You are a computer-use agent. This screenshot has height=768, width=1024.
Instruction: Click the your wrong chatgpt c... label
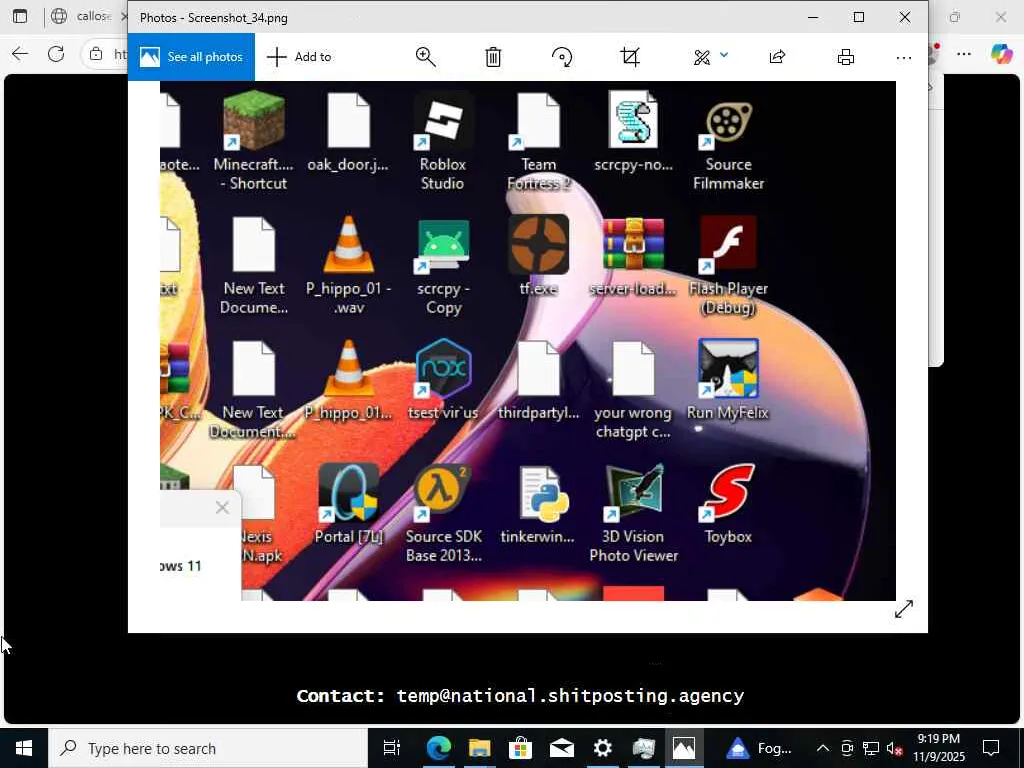[x=633, y=422]
